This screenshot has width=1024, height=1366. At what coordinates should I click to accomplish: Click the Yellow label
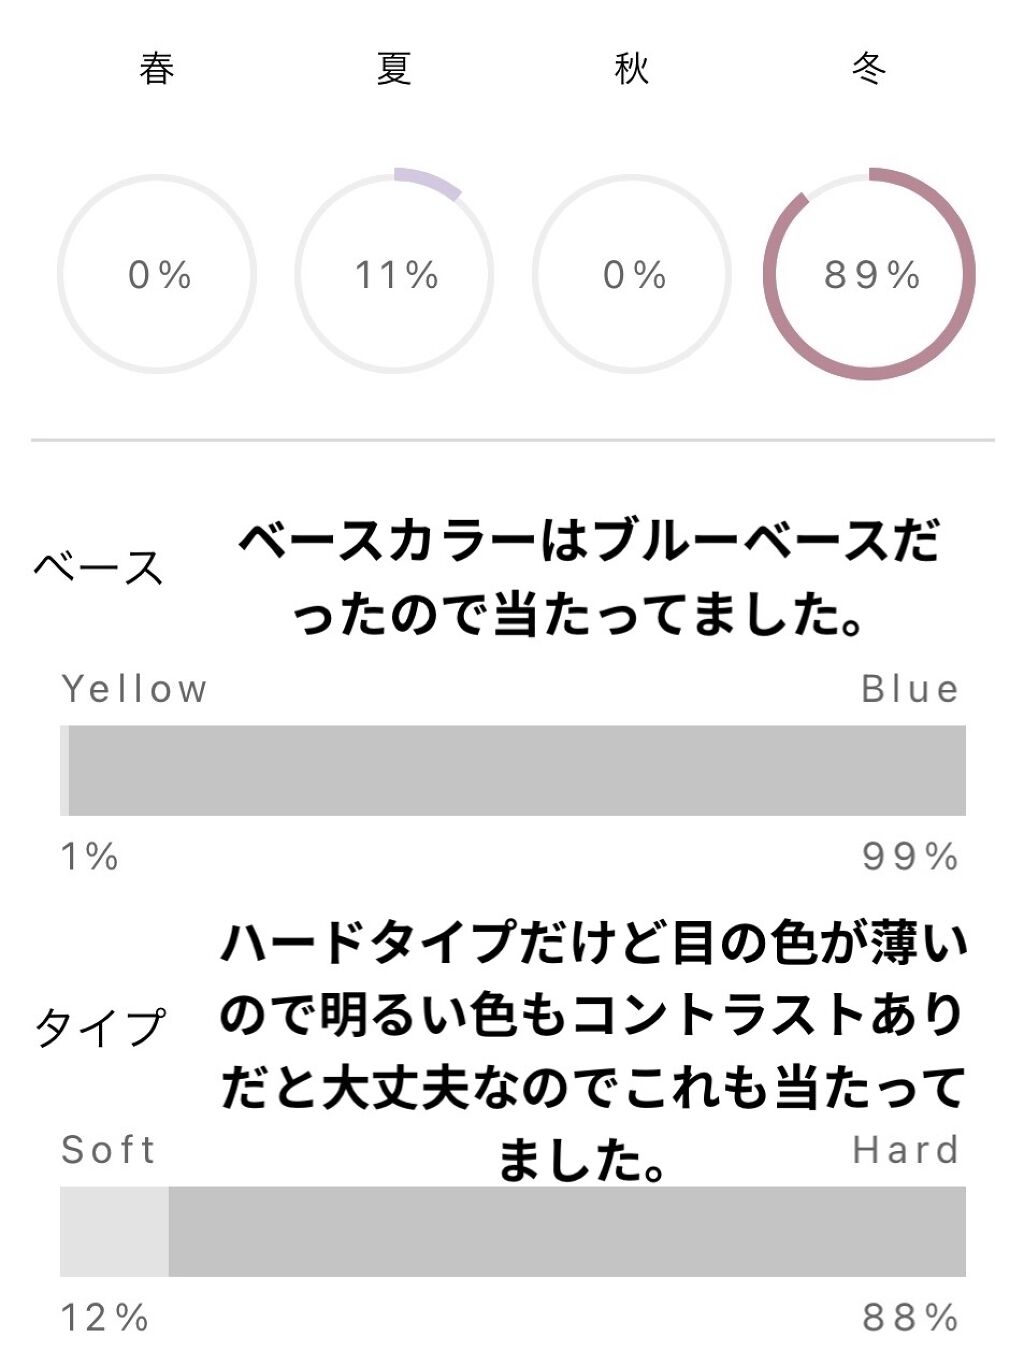point(134,689)
